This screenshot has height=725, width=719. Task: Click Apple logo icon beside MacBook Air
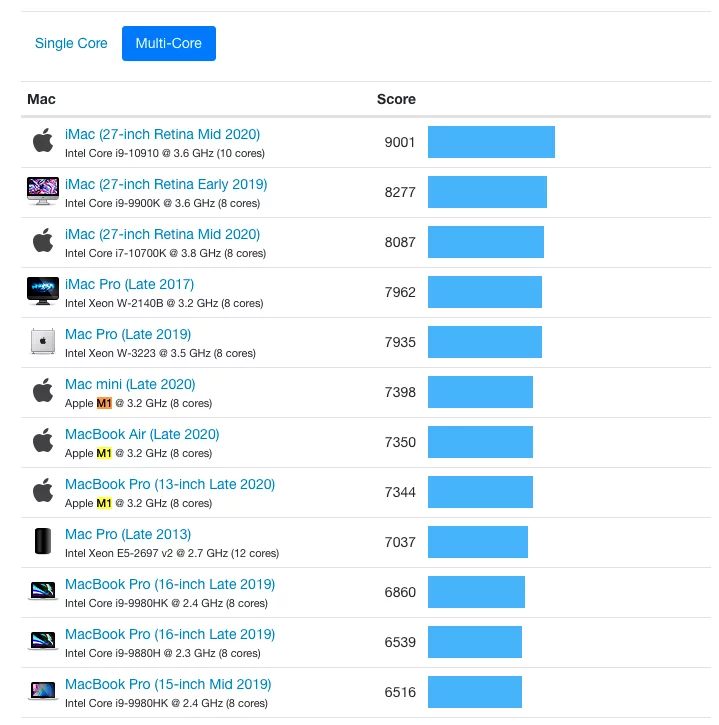tap(43, 440)
